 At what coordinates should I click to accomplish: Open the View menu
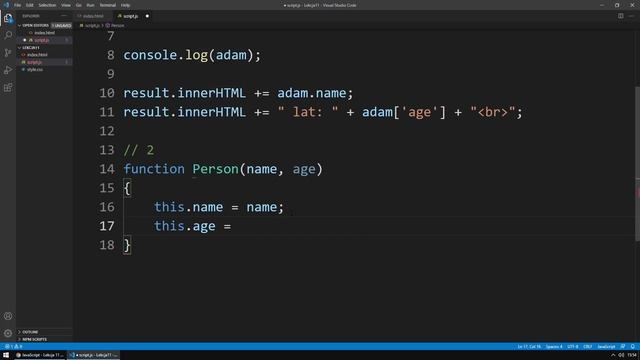pos(66,5)
